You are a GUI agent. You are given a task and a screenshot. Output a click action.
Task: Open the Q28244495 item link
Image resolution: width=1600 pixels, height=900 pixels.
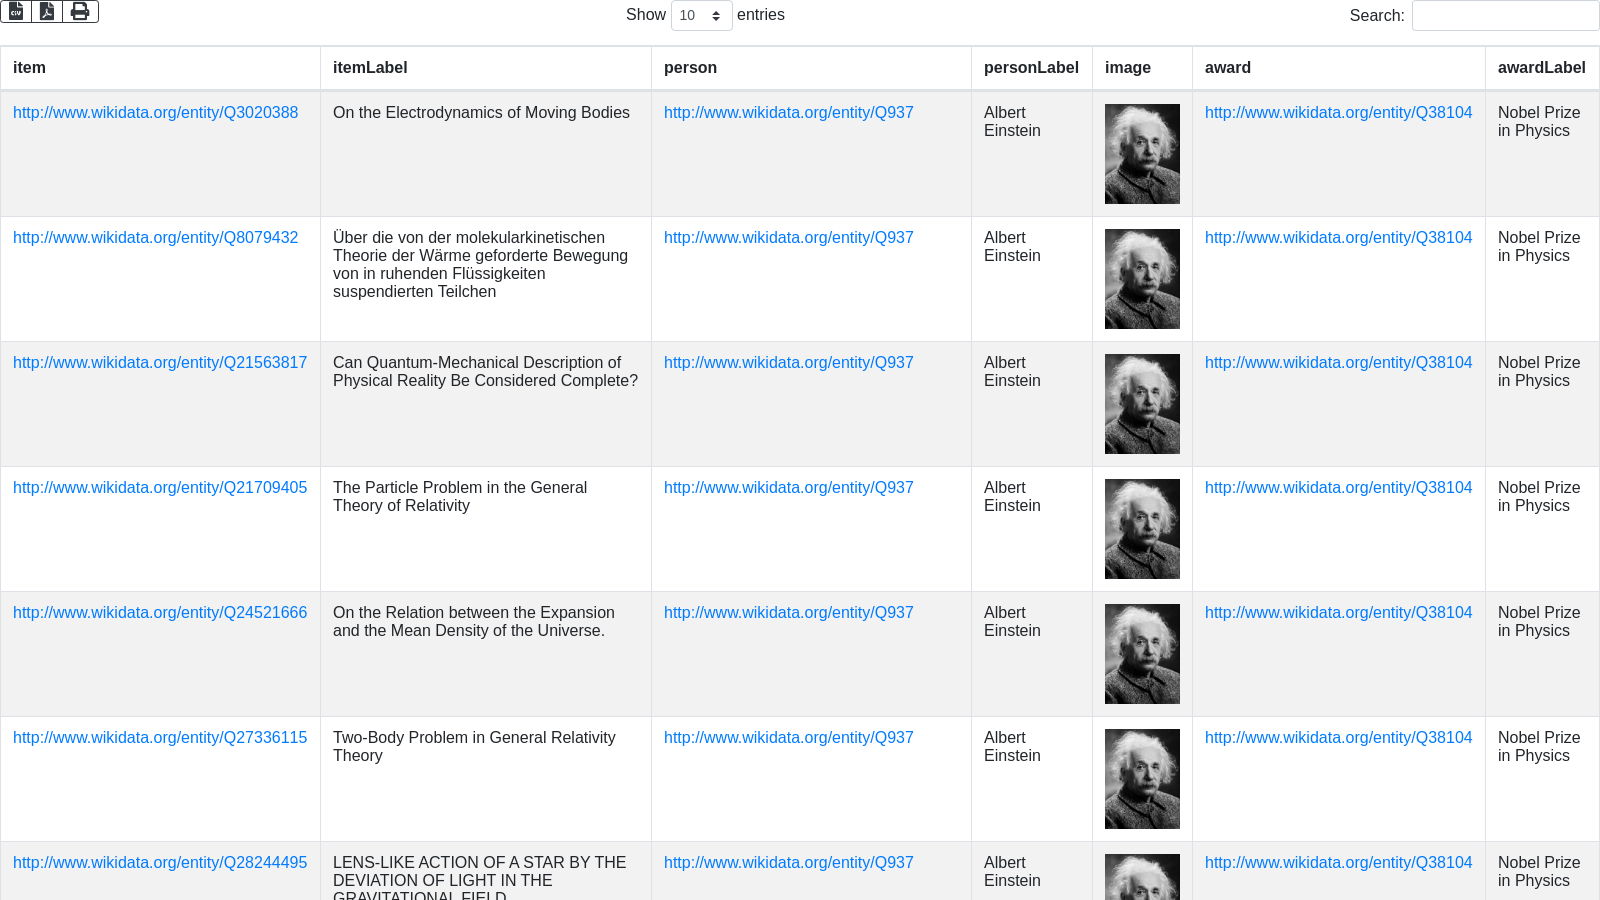pyautogui.click(x=160, y=863)
